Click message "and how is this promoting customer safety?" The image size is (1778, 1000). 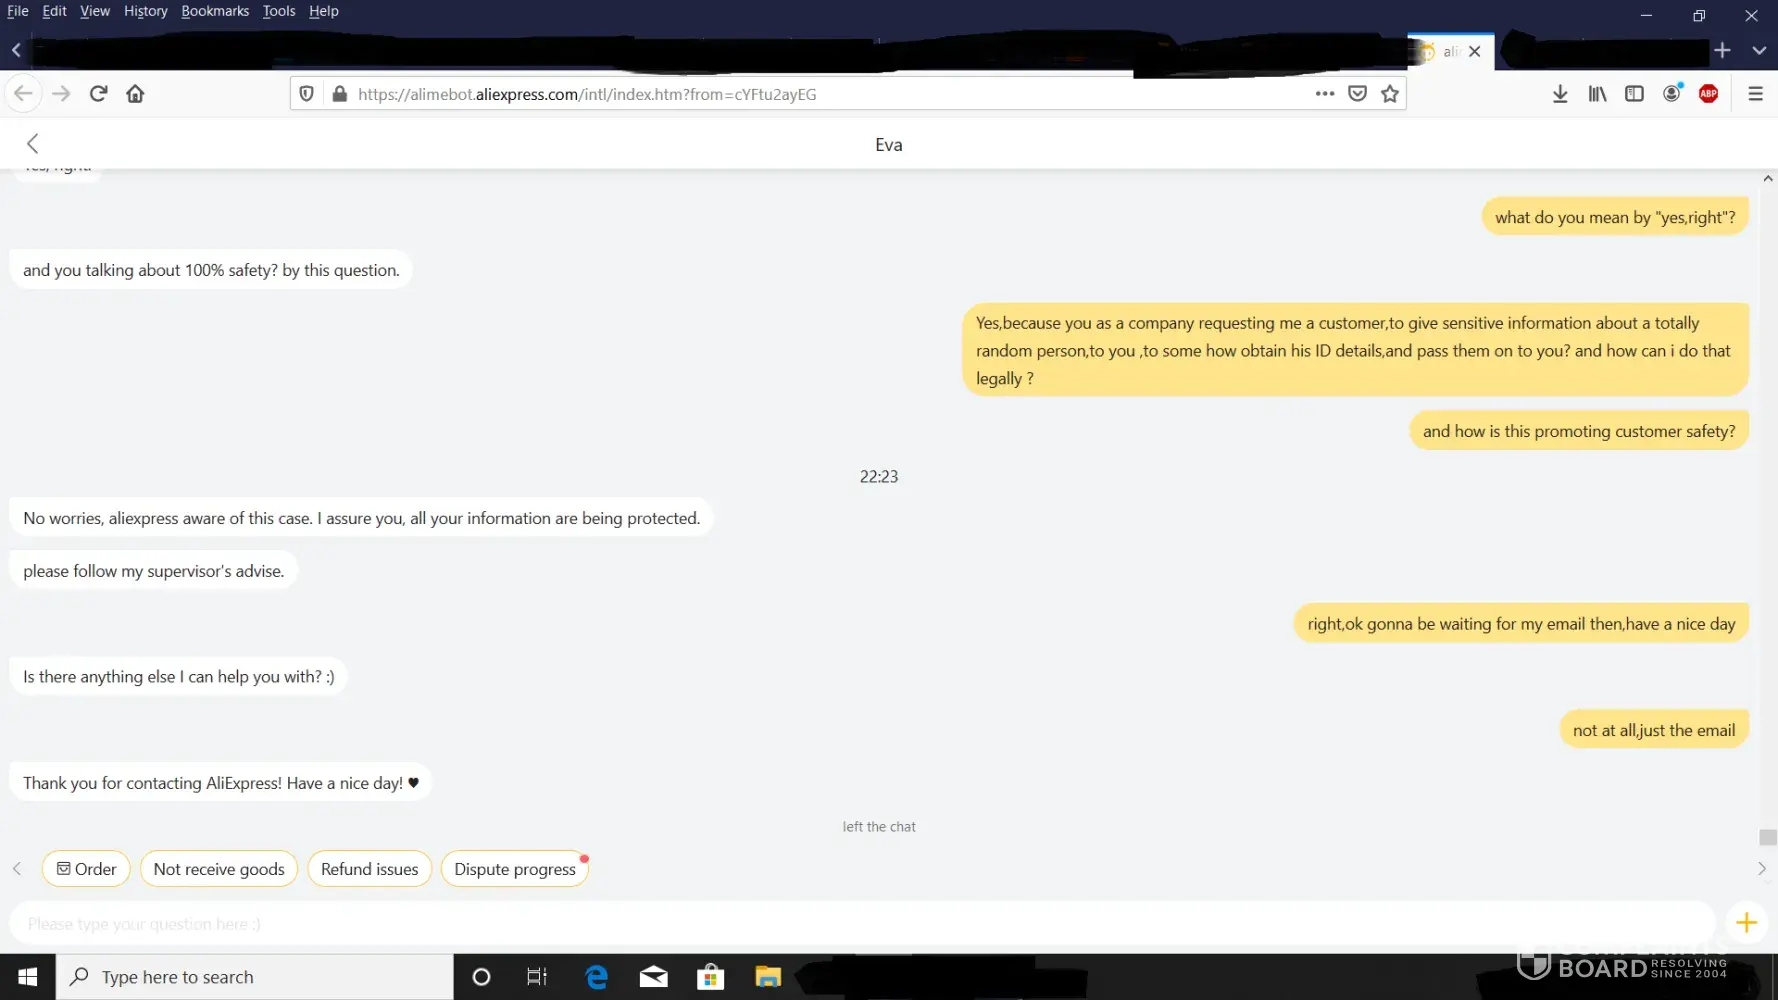[1579, 431]
